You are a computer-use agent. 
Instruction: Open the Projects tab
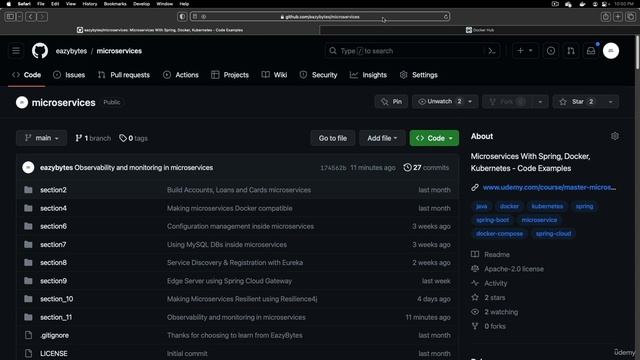coord(230,75)
